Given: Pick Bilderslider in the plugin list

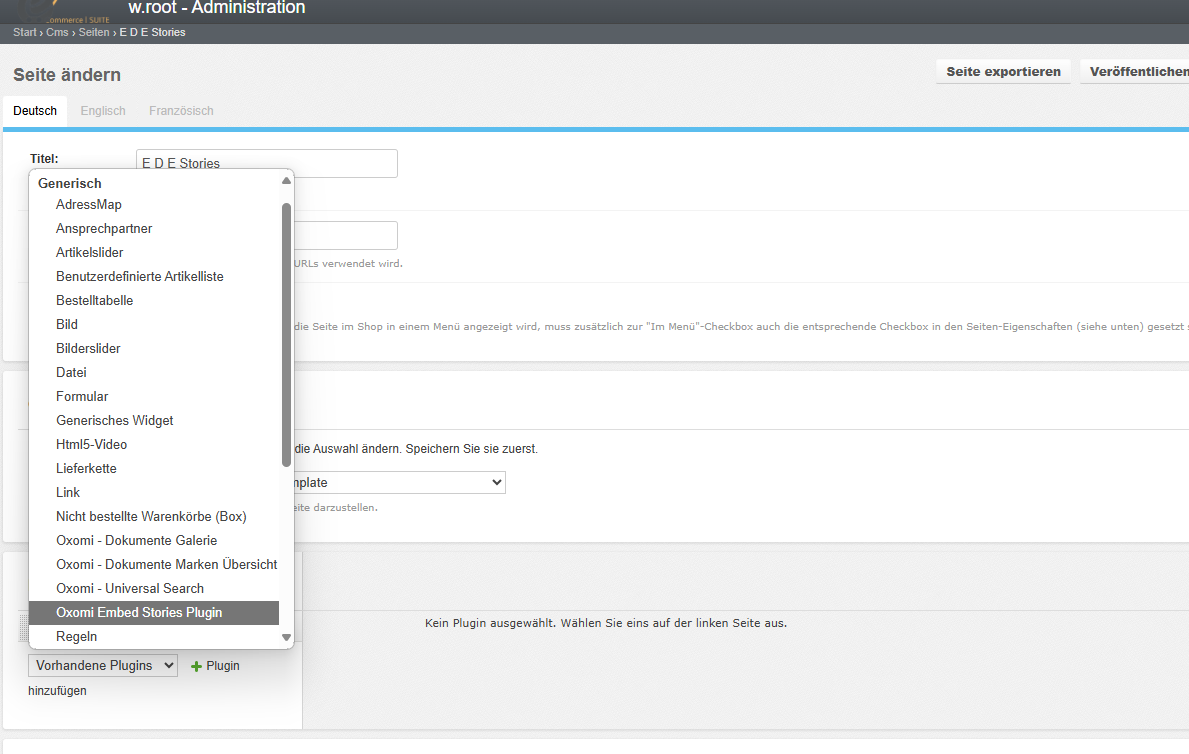Looking at the screenshot, I should pos(88,349).
